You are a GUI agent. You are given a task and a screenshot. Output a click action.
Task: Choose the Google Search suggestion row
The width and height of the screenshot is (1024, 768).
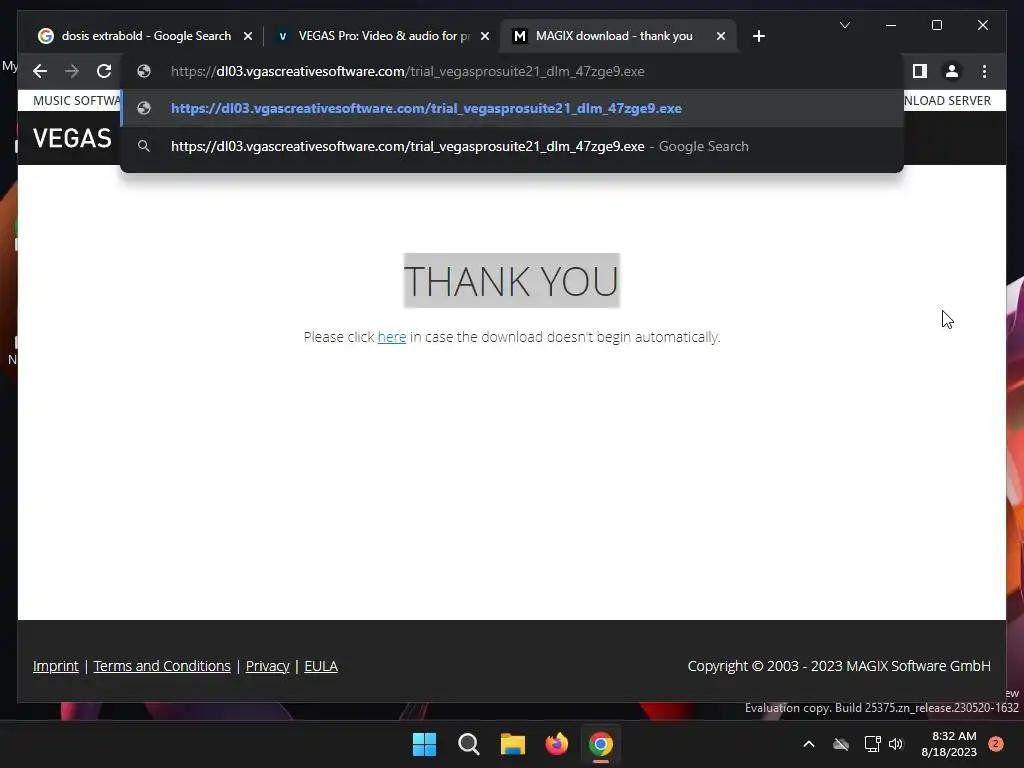point(512,146)
